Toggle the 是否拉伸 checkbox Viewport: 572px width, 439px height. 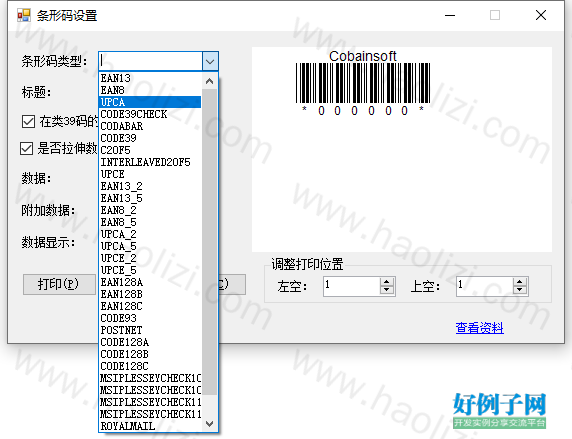26,149
